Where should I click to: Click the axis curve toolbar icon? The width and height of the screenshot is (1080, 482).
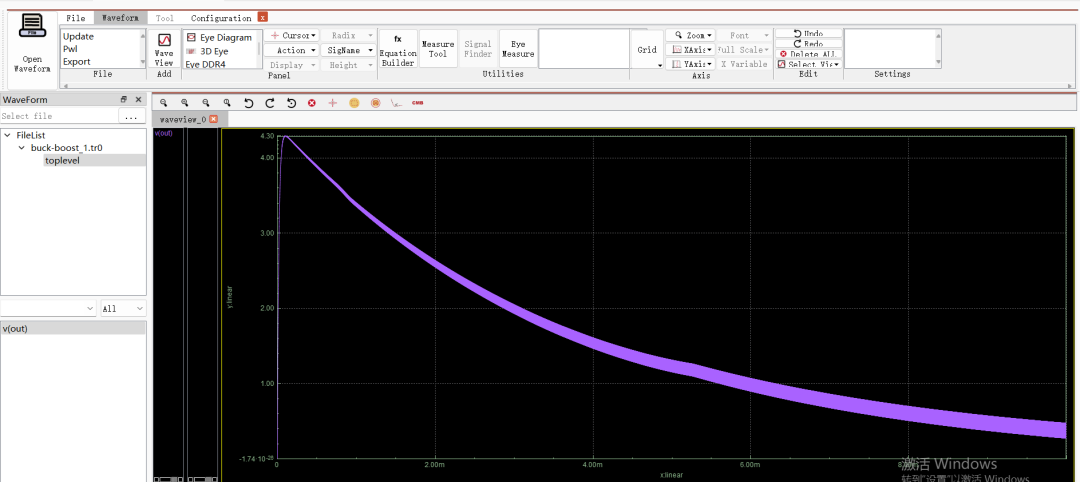tap(396, 103)
